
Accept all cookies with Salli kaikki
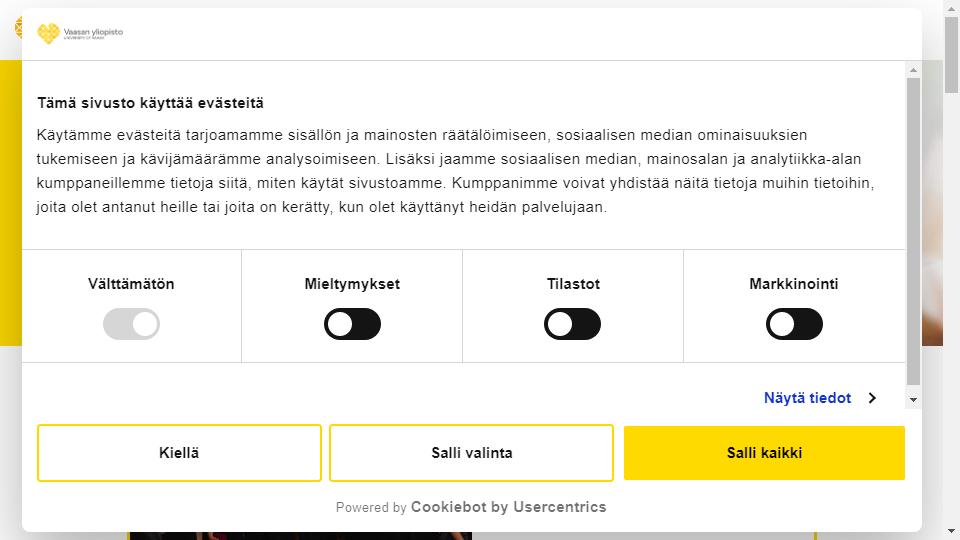[x=764, y=453]
